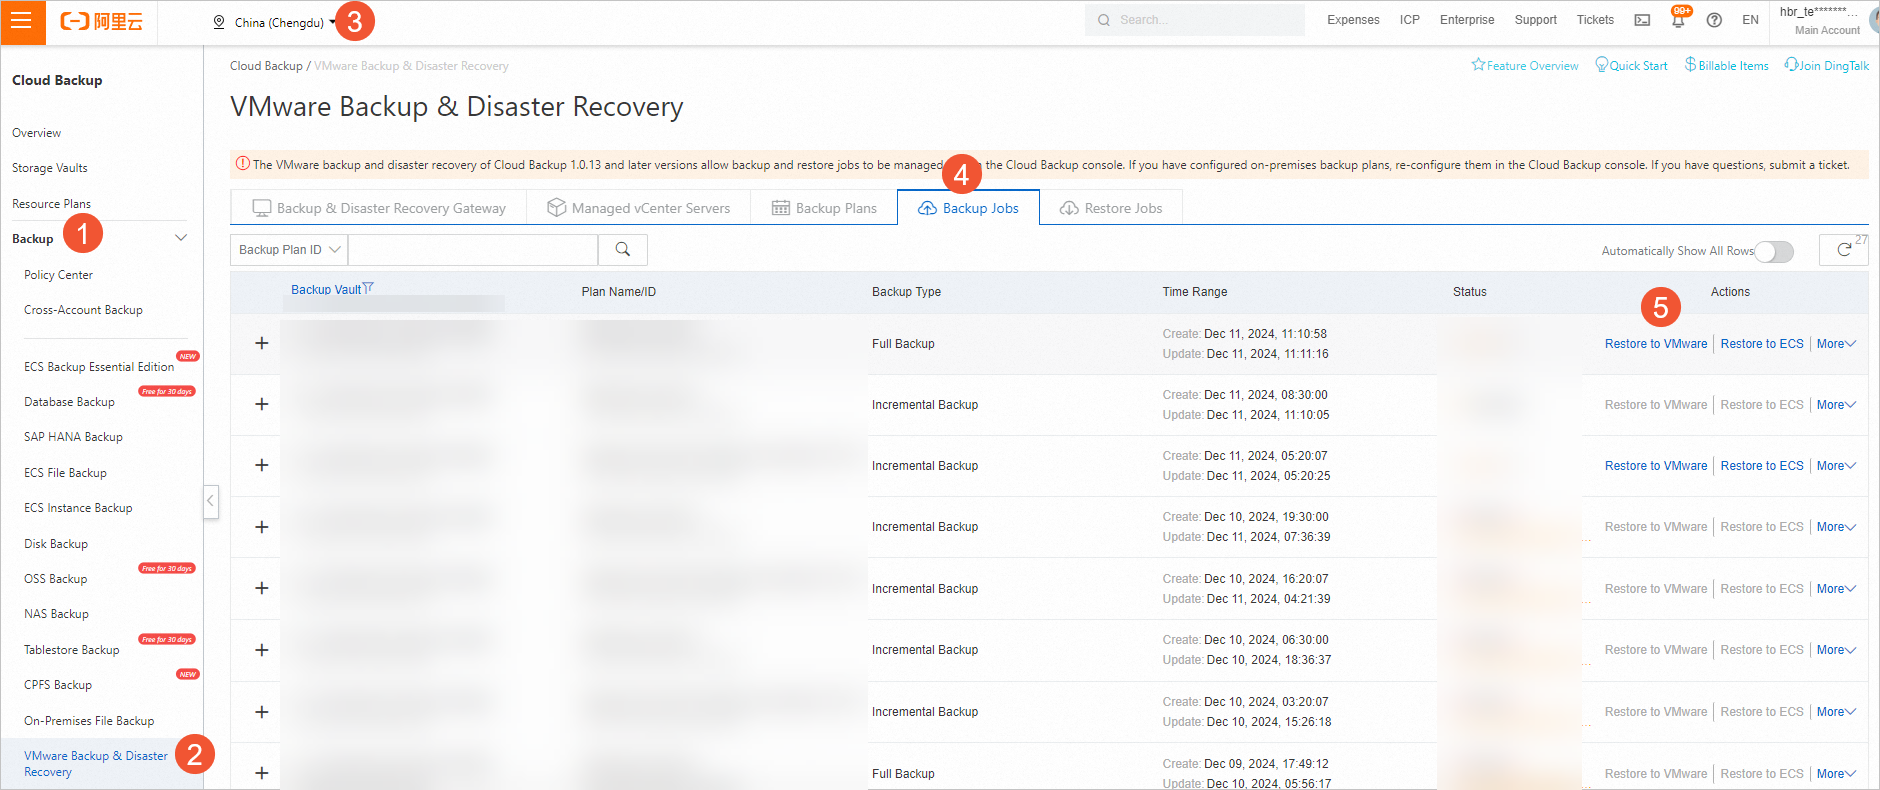Open ICP in top menu
Viewport: 1880px width, 790px height.
coord(1410,20)
